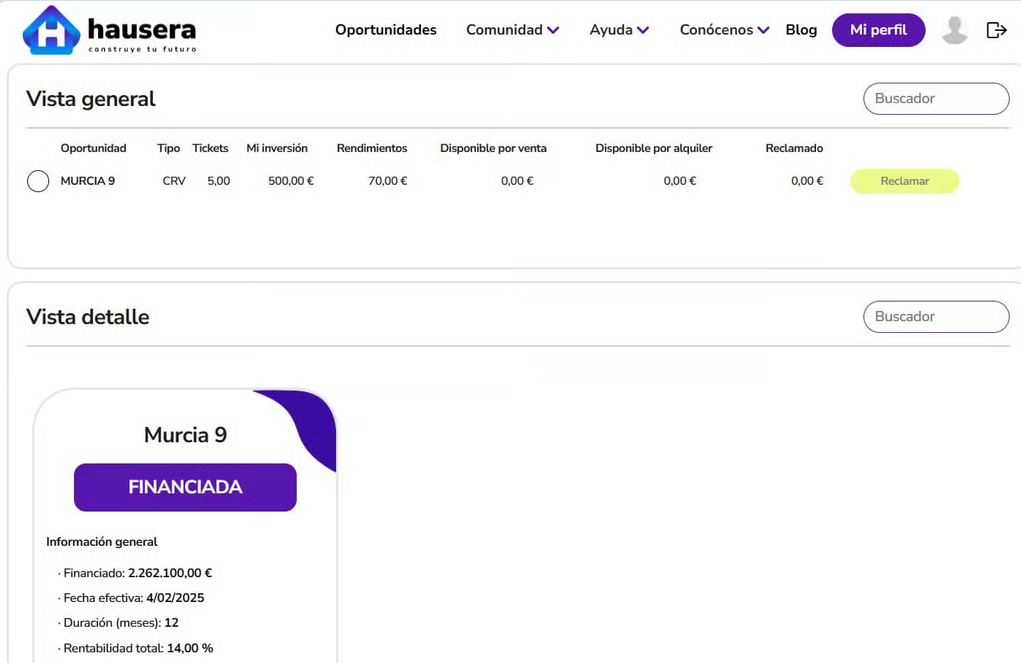Image resolution: width=1021 pixels, height=663 pixels.
Task: Sort by Rendimientos column header
Action: coord(372,148)
